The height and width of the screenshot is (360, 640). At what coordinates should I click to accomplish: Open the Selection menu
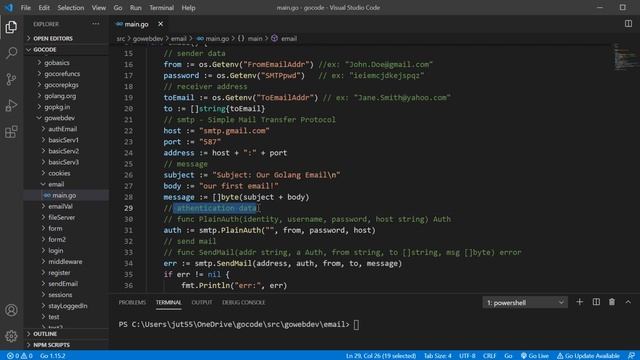71,8
